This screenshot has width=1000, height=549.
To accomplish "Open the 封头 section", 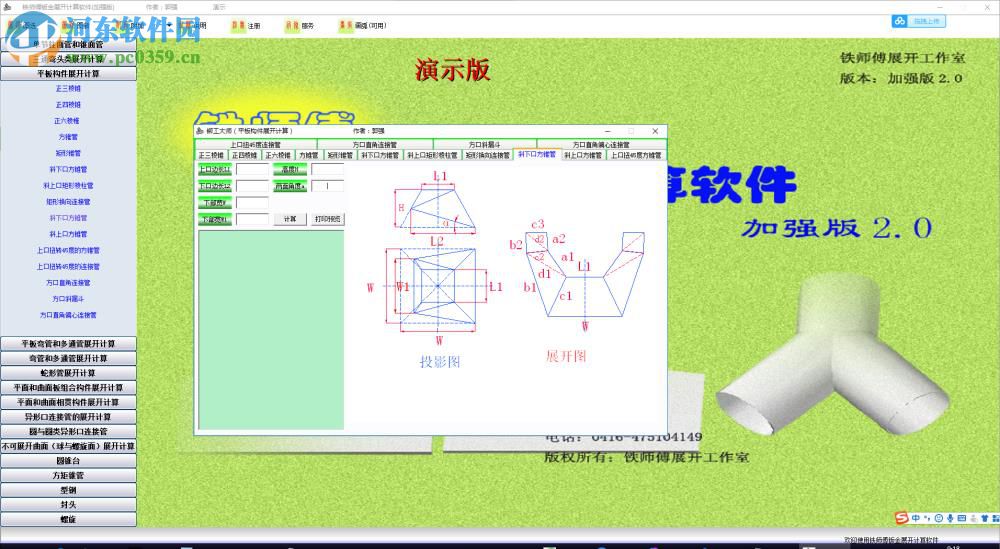I will [x=68, y=505].
